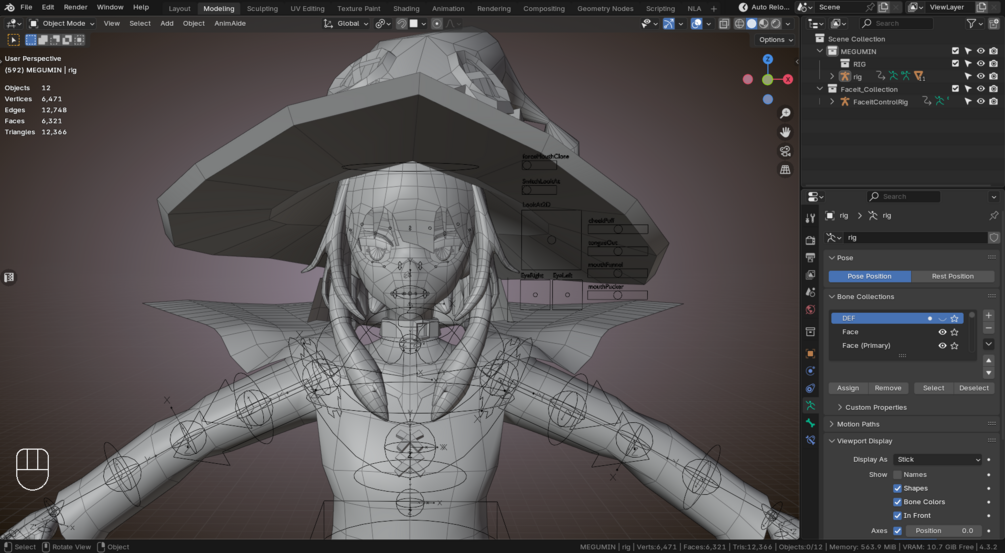
Task: Click the zoom magnifier viewport icon
Action: 785,113
